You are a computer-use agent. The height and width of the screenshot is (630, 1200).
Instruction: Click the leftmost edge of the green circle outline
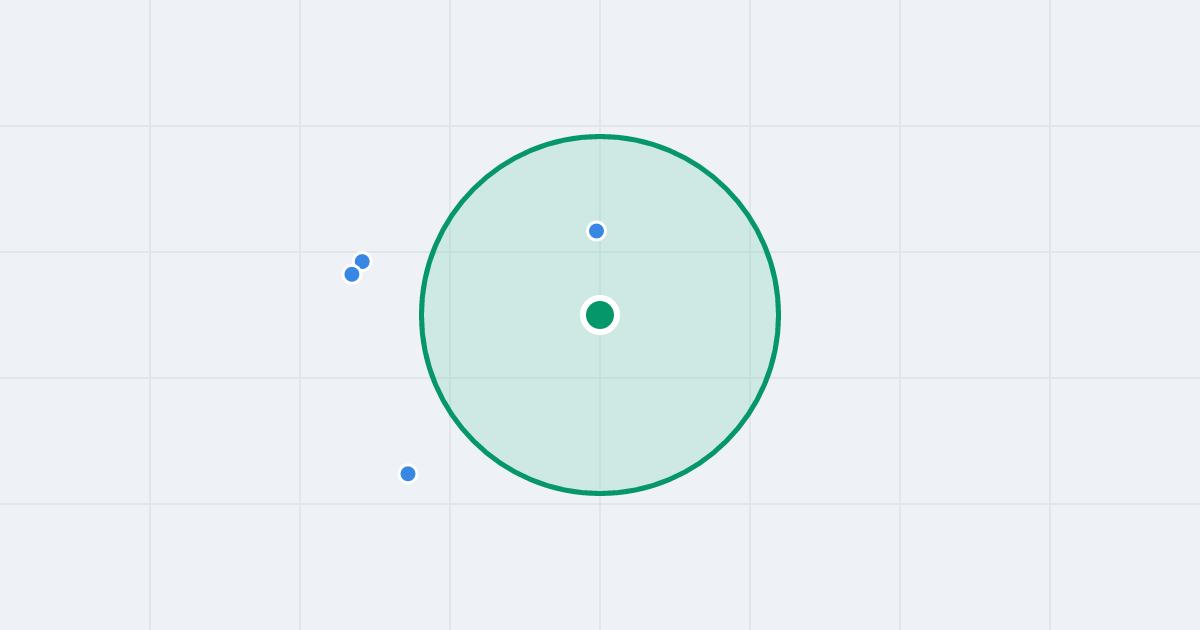422,315
